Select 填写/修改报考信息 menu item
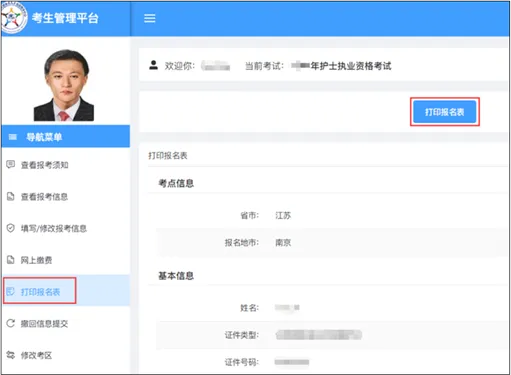 pos(54,228)
